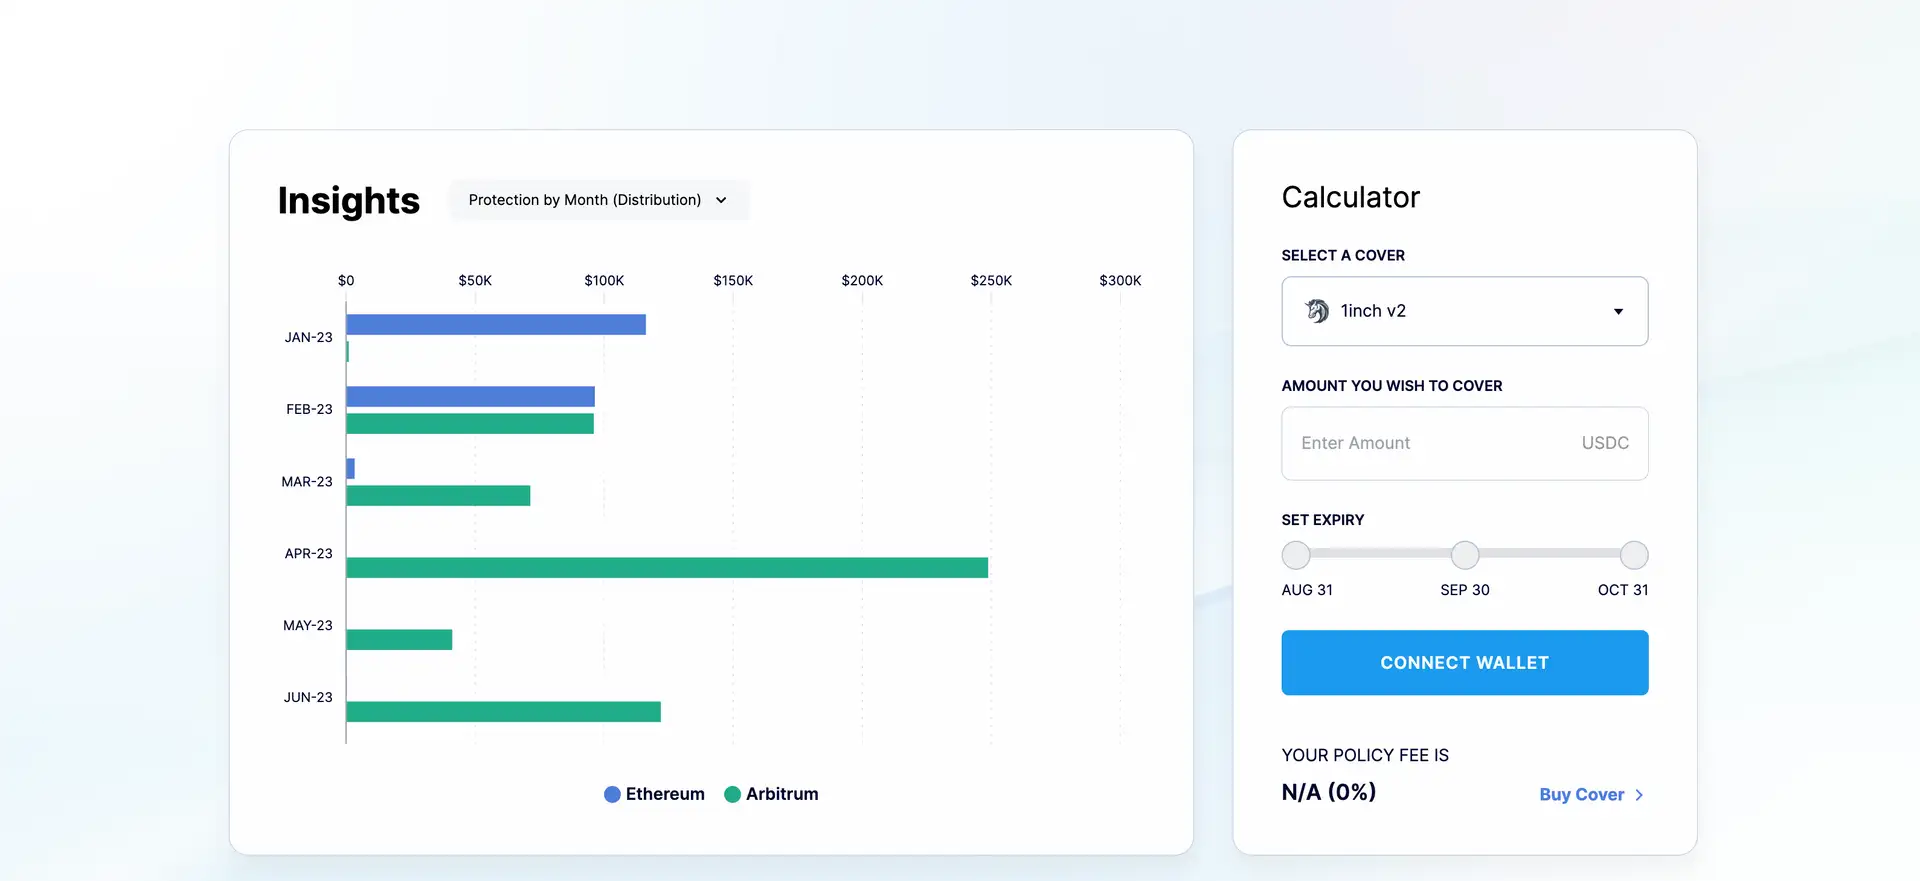The height and width of the screenshot is (881, 1920).
Task: Select the OCT 31 expiry option
Action: tap(1634, 555)
